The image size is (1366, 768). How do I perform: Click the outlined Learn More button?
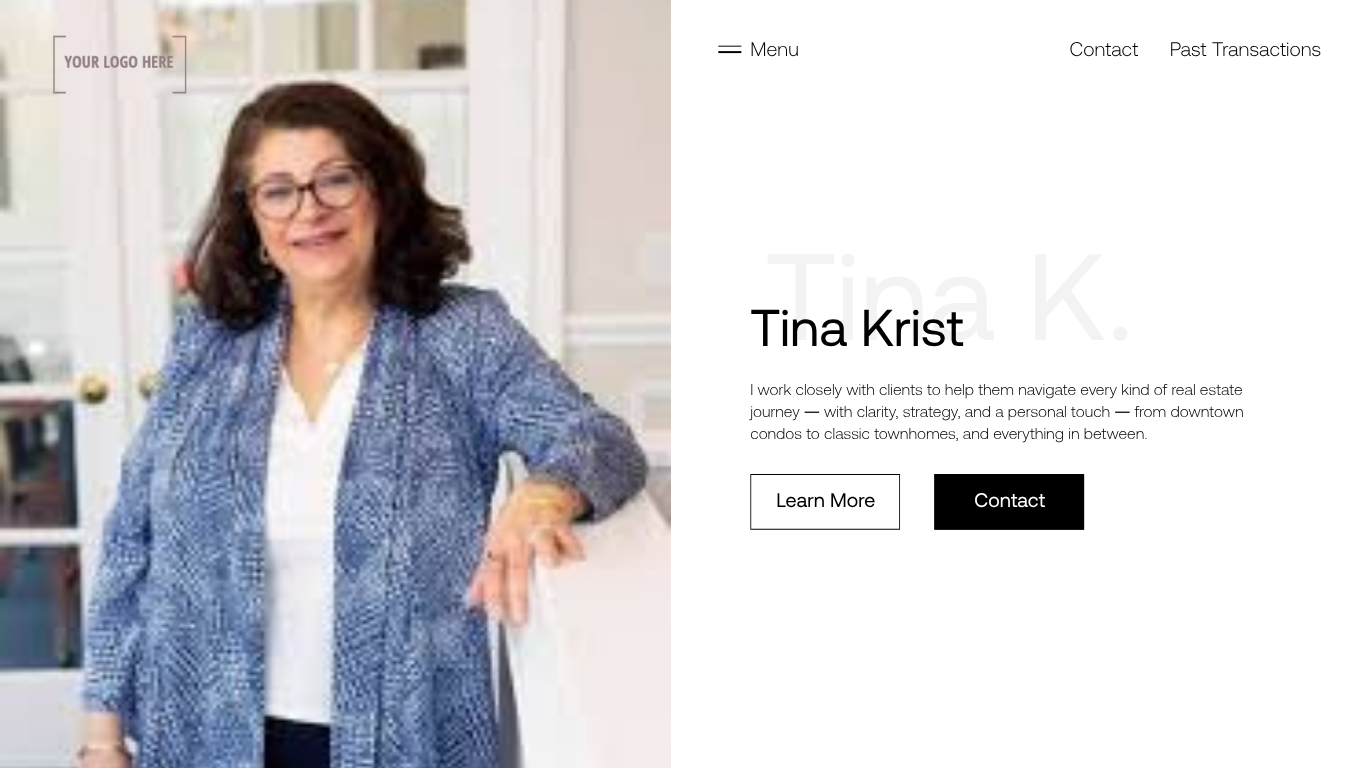(x=825, y=501)
